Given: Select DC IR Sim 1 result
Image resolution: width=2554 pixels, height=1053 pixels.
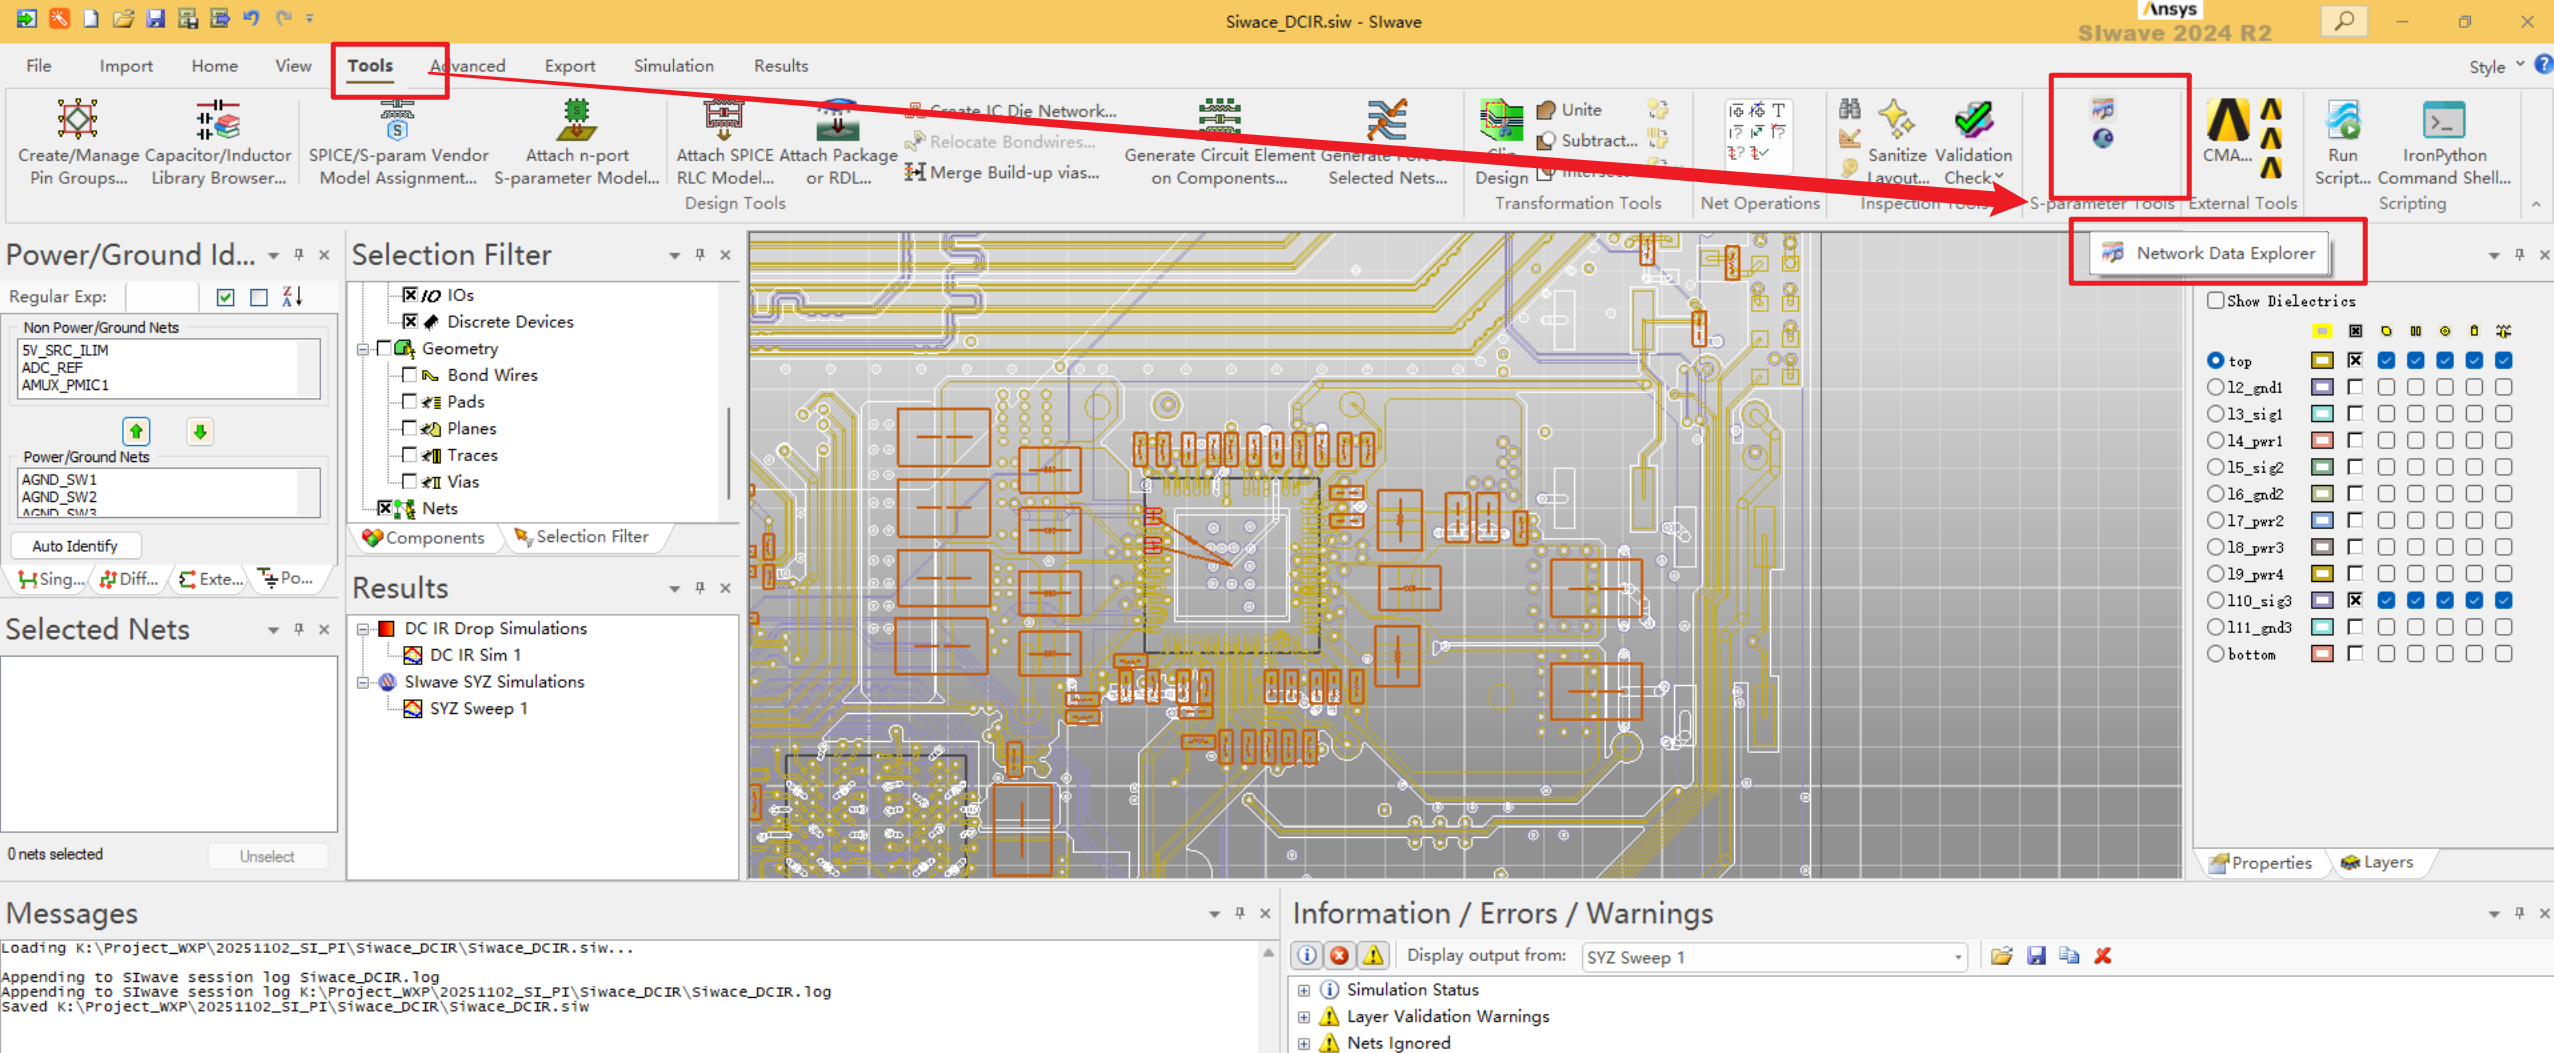Looking at the screenshot, I should [463, 655].
